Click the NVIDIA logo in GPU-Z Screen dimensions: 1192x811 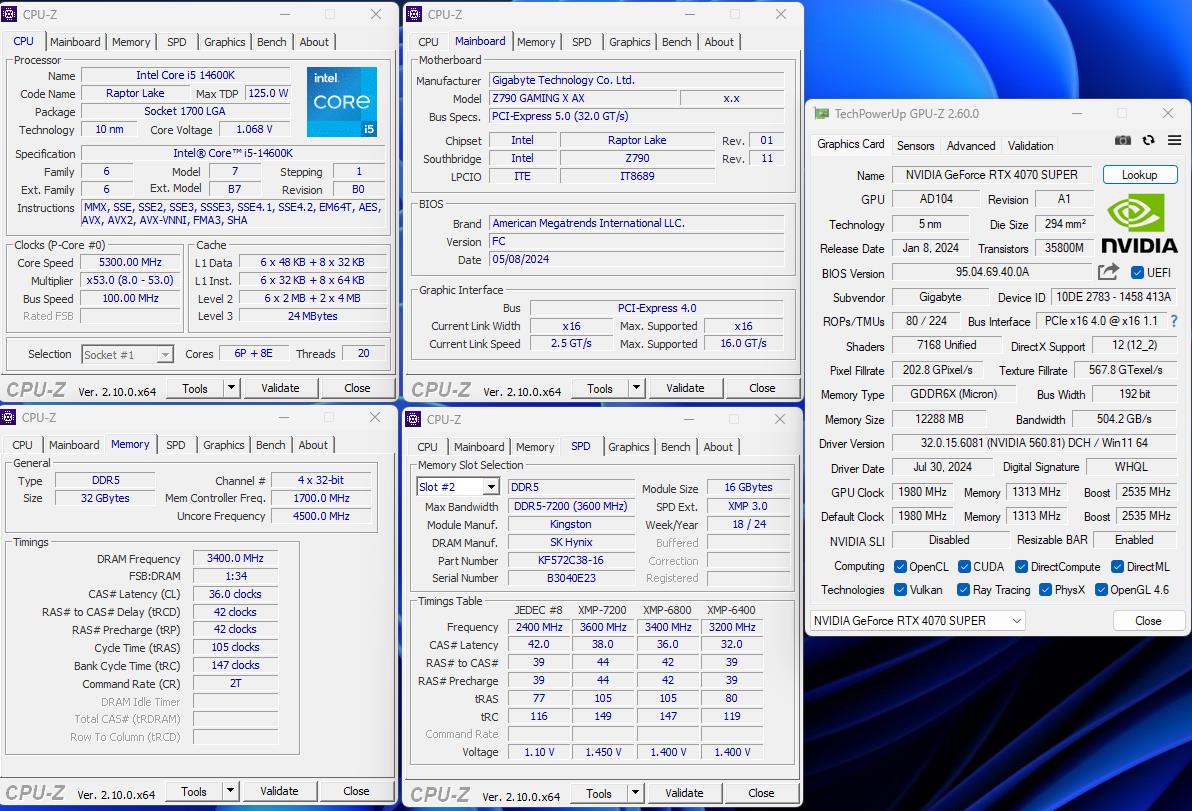pyautogui.click(x=1139, y=224)
